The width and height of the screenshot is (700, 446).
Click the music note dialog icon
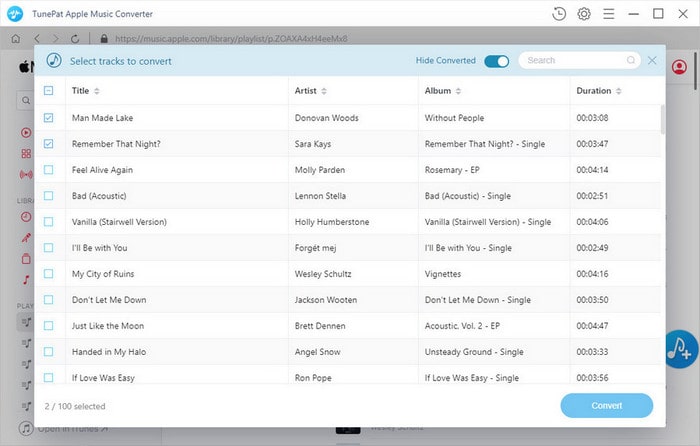54,60
